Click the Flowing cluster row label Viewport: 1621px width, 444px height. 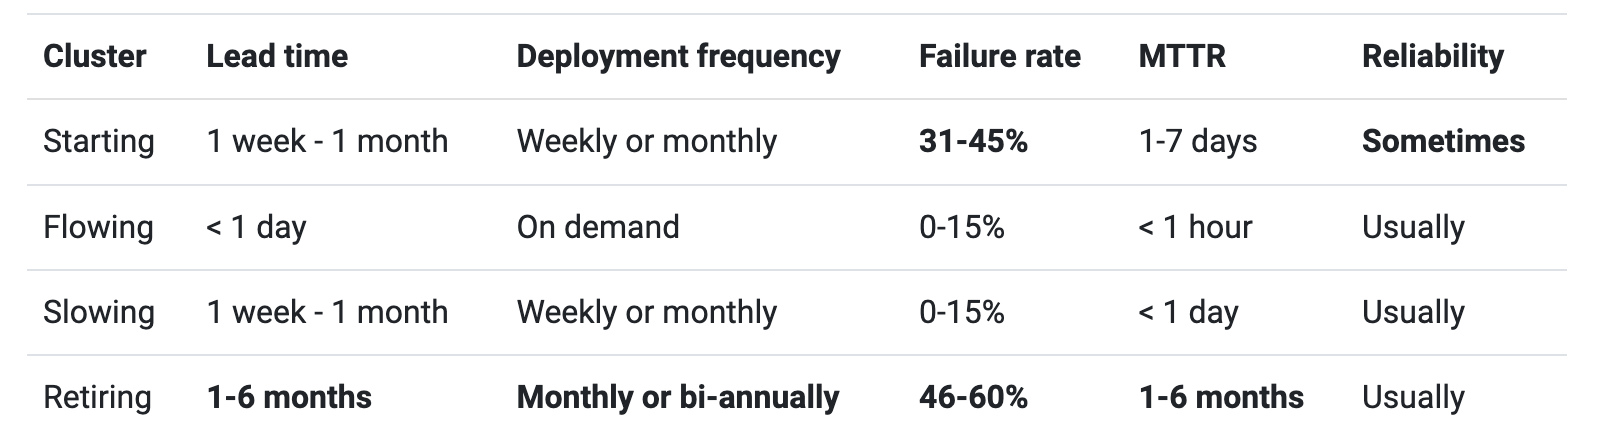(98, 227)
